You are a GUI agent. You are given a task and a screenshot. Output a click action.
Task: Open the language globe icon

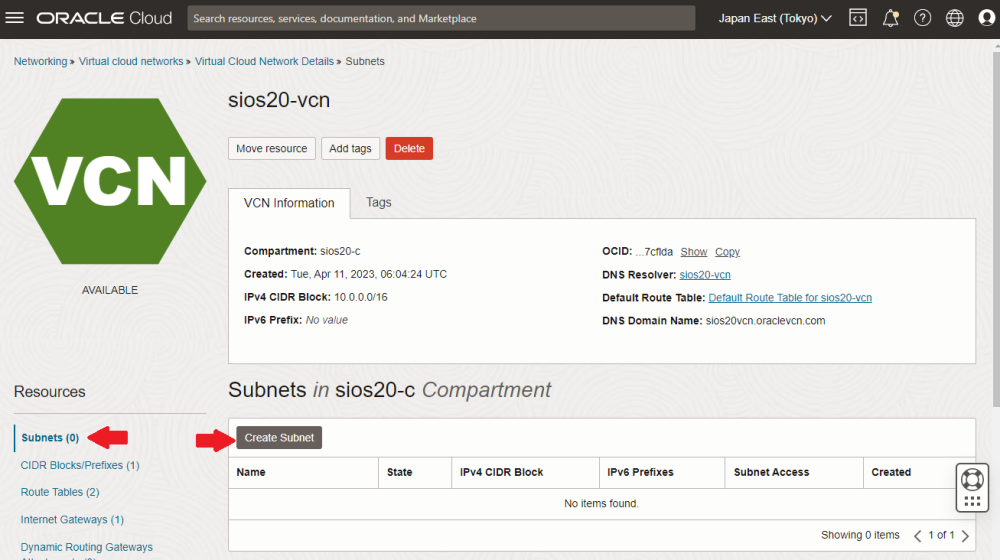point(954,18)
